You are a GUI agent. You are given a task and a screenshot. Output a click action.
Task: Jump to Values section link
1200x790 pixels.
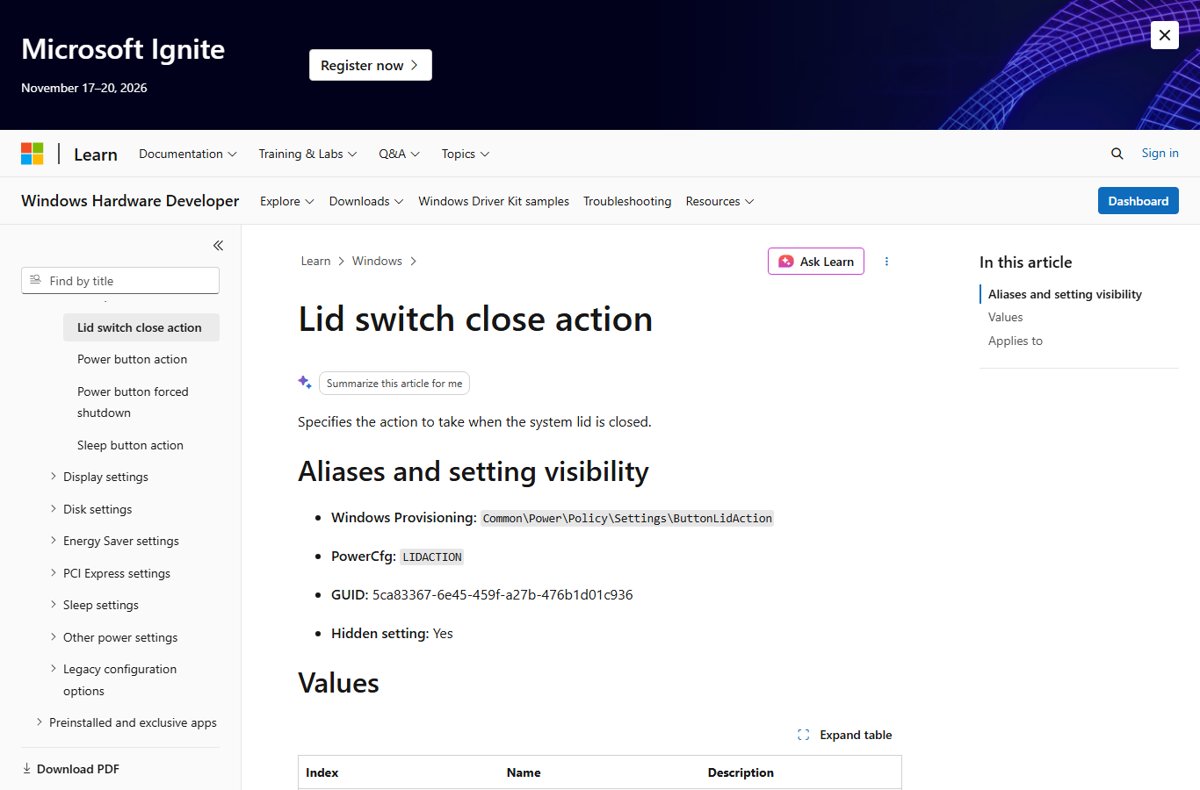click(1005, 317)
